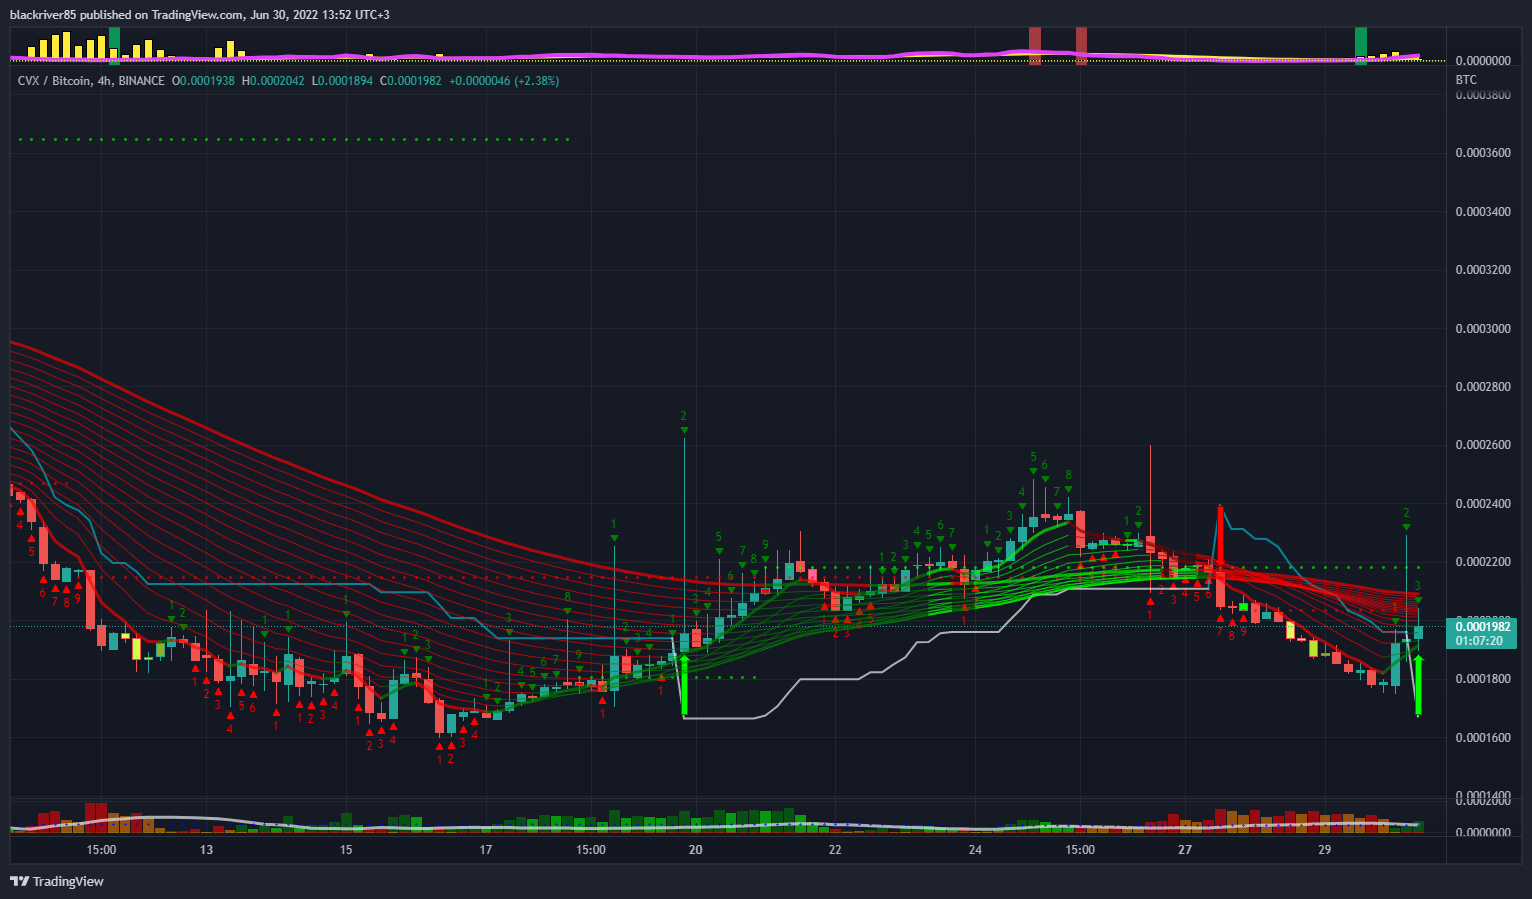1532x899 pixels.
Task: Click the 0.0002600 price axis label
Action: [1483, 445]
